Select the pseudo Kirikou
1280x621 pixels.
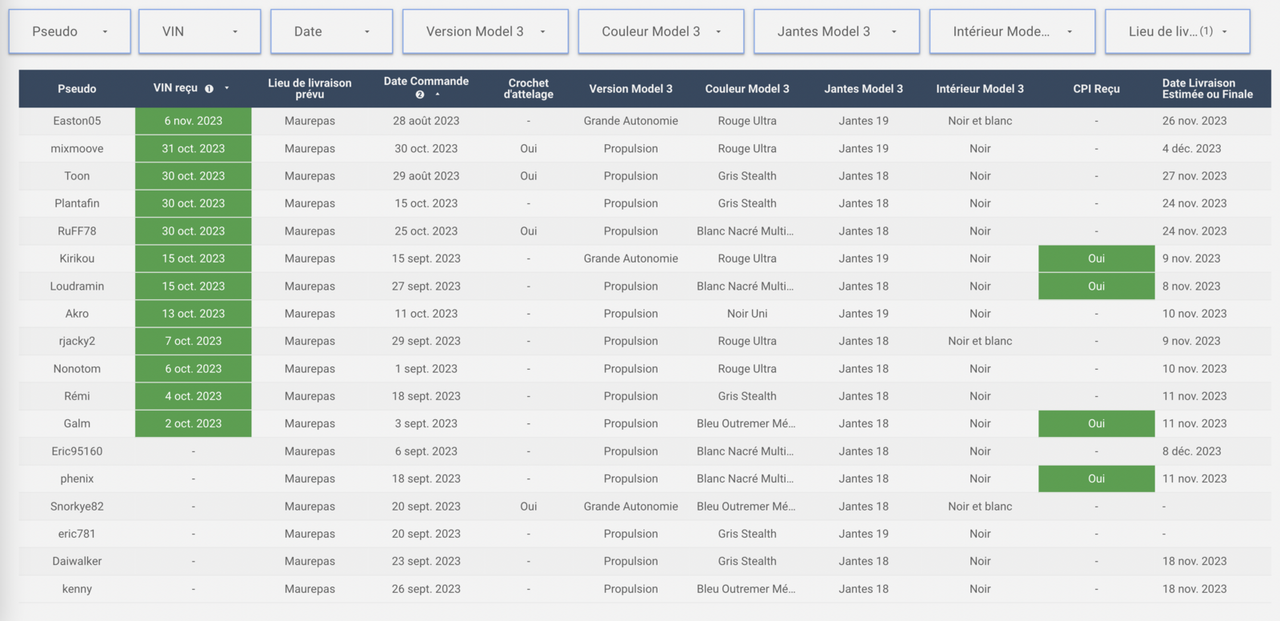(x=77, y=259)
